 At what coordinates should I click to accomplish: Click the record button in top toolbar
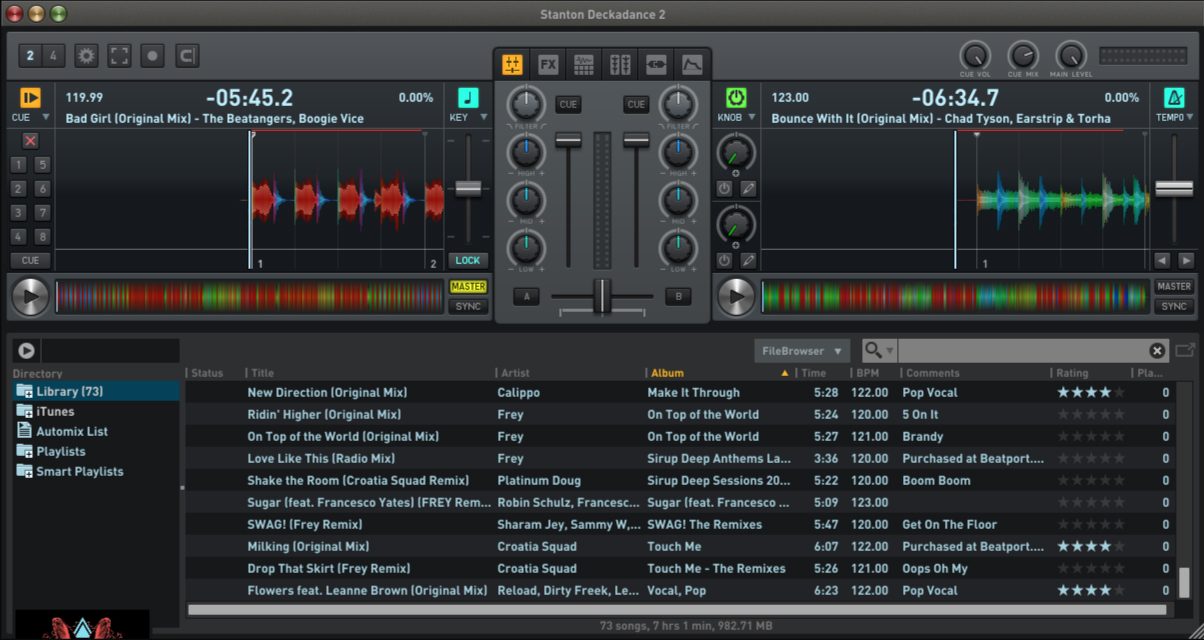pyautogui.click(x=153, y=56)
